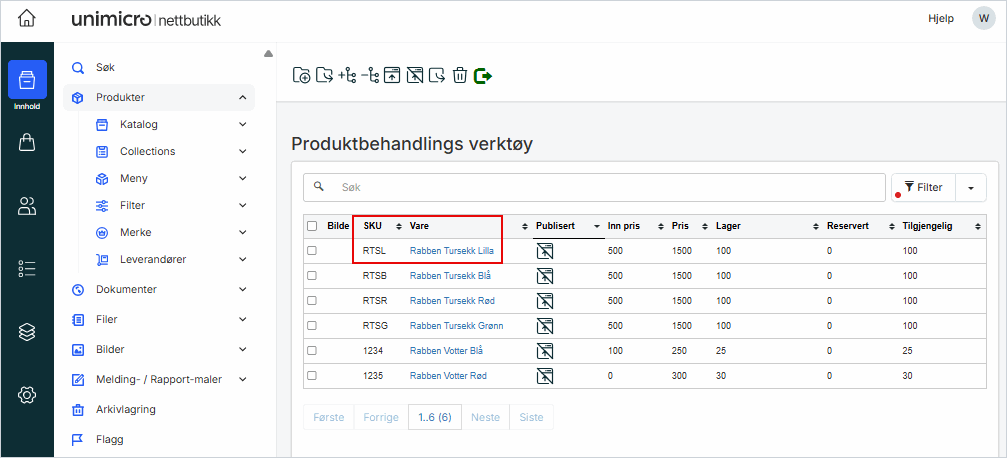Click the unpublish products toolbar icon

pyautogui.click(x=414, y=75)
